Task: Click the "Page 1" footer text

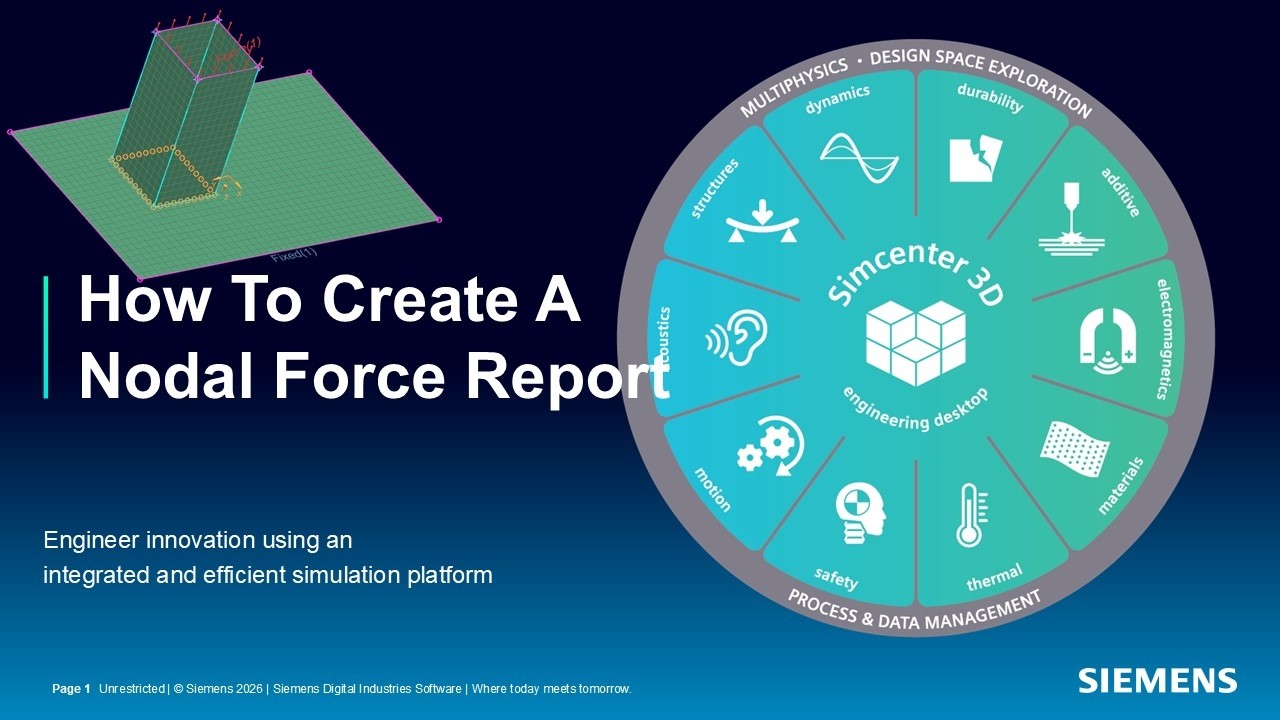Action: [71, 689]
